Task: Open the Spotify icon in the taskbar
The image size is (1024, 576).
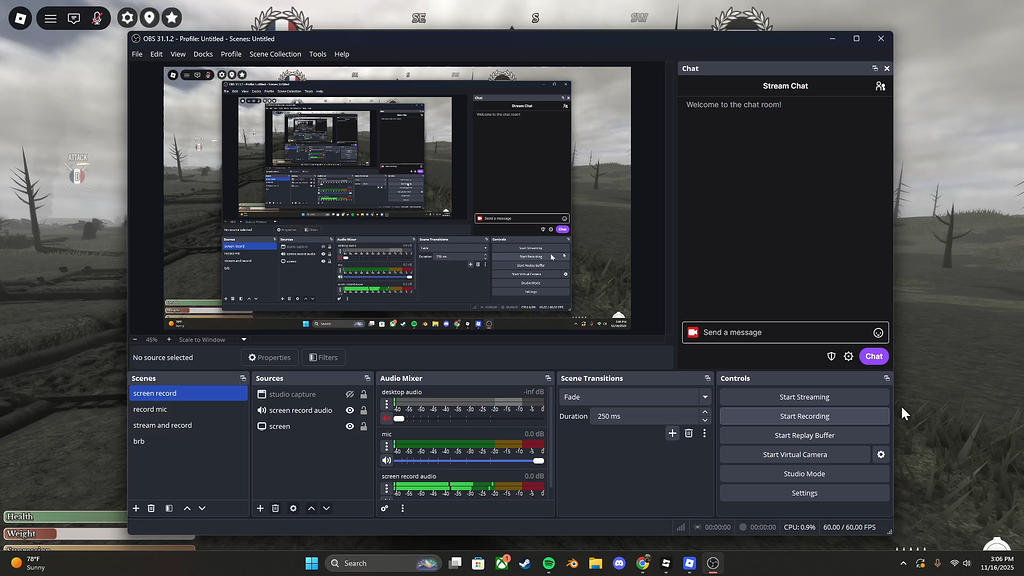Action: pyautogui.click(x=549, y=563)
